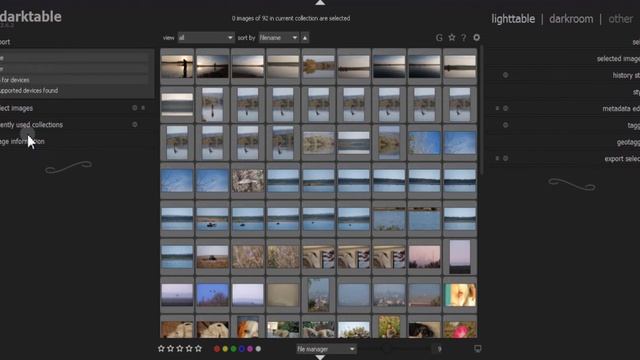Open the file manager layout dropdown
The width and height of the screenshot is (640, 360).
click(326, 349)
